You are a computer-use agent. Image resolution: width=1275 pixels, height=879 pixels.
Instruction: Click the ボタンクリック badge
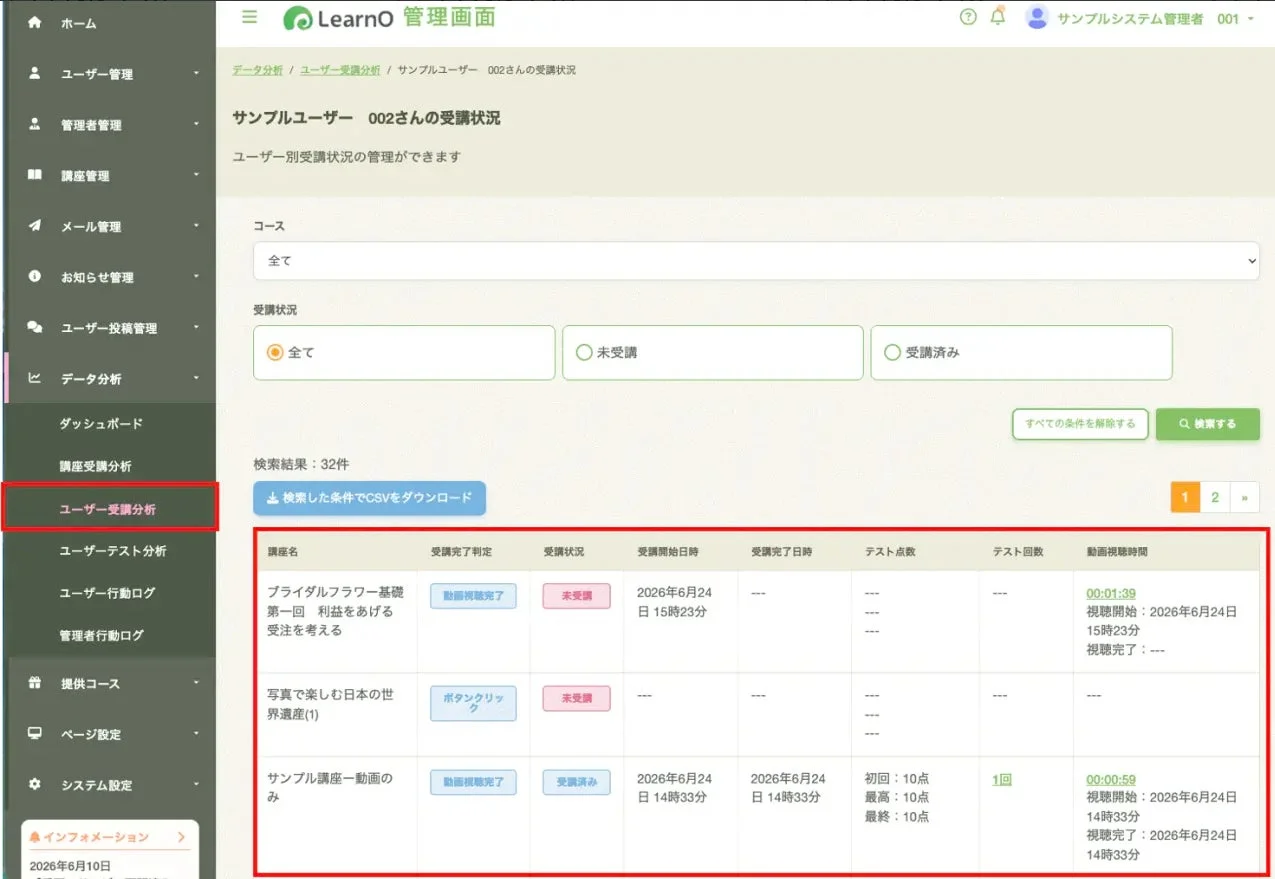pyautogui.click(x=473, y=703)
